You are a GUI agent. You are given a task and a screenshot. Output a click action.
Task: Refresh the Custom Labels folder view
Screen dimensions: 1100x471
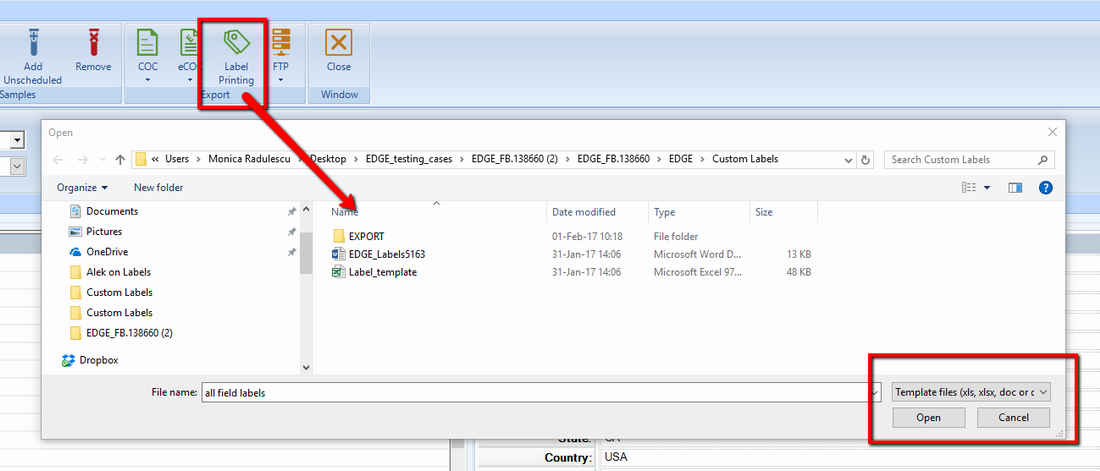pos(866,159)
